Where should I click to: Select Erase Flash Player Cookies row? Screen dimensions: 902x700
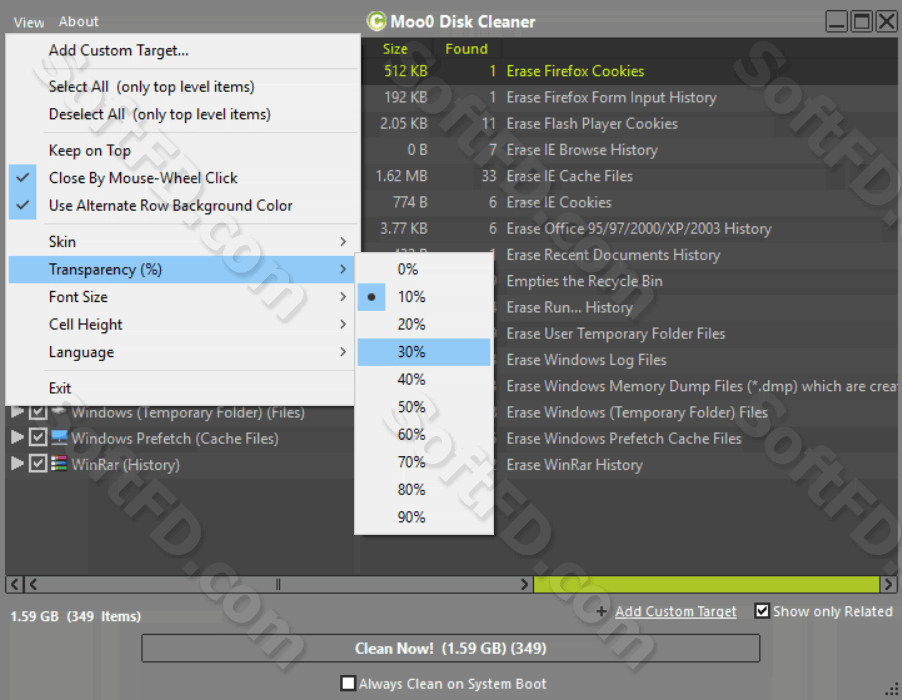(629, 124)
